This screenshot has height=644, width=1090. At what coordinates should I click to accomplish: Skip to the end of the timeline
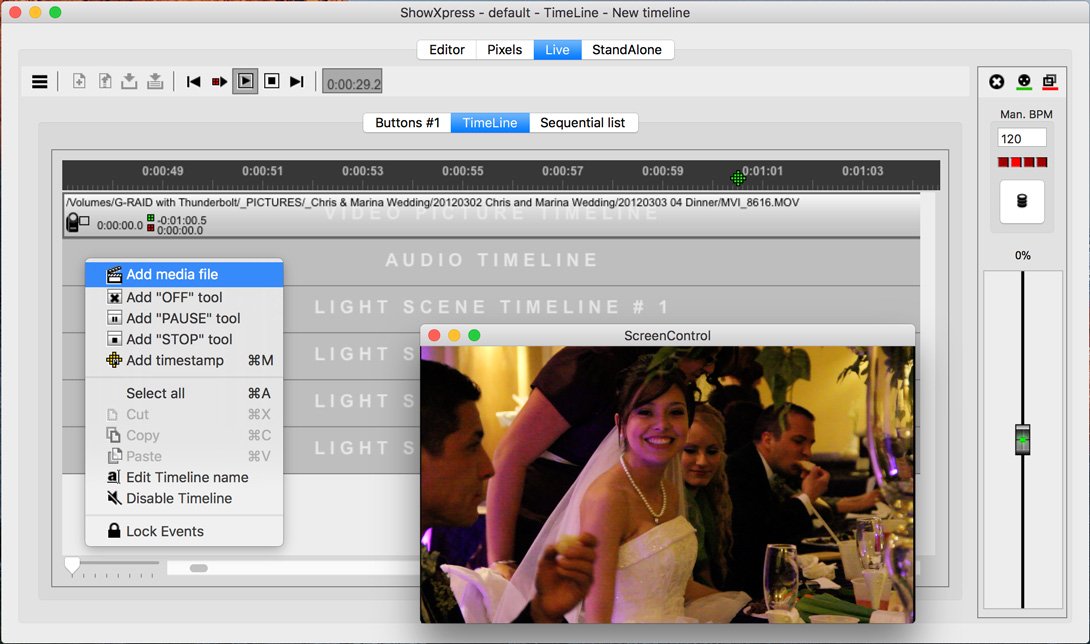297,82
